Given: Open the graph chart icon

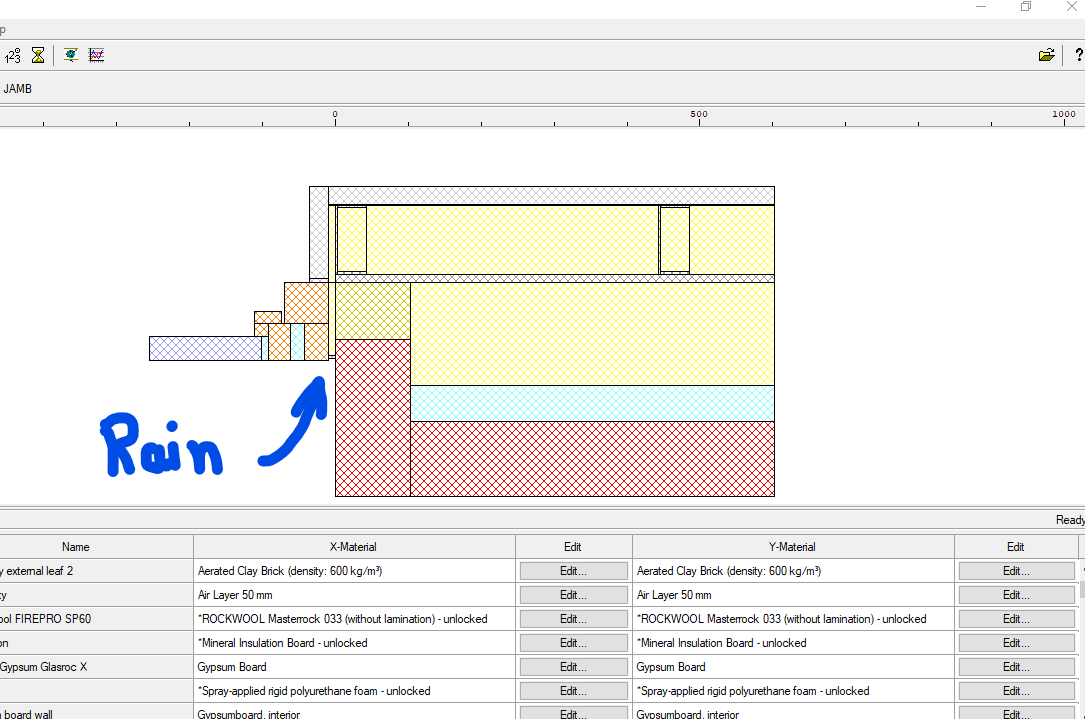Looking at the screenshot, I should click(x=96, y=55).
